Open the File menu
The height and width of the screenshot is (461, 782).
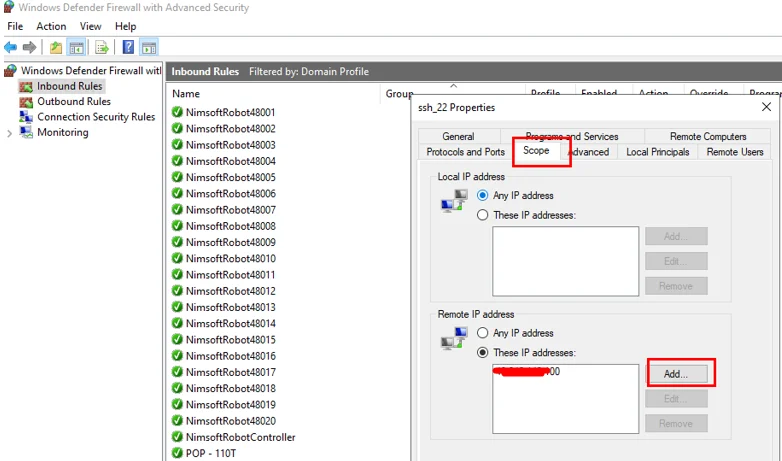(x=15, y=26)
